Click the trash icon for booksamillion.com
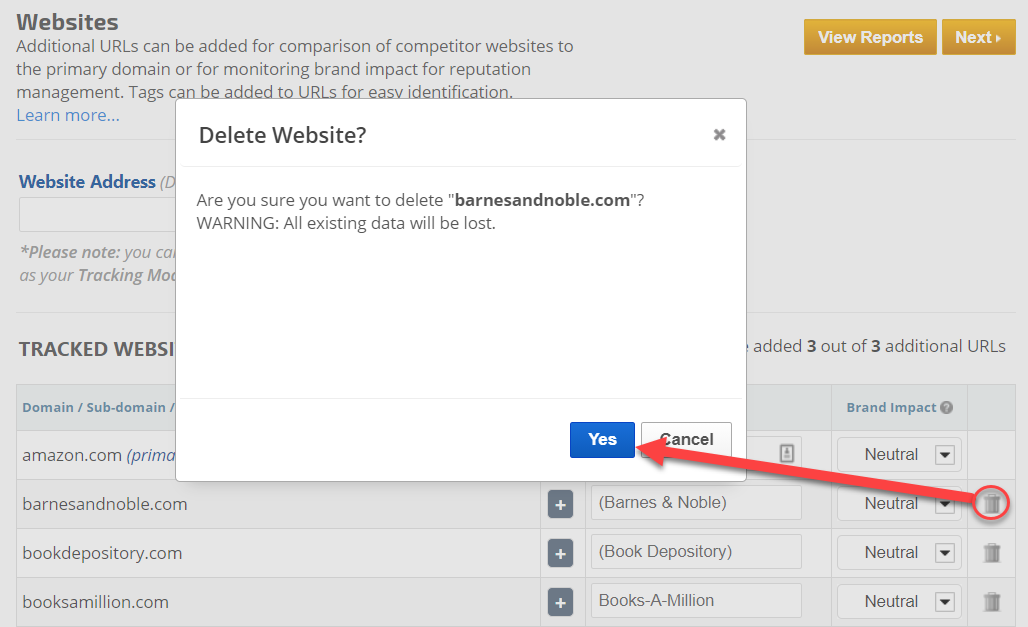1028x627 pixels. pyautogui.click(x=991, y=602)
